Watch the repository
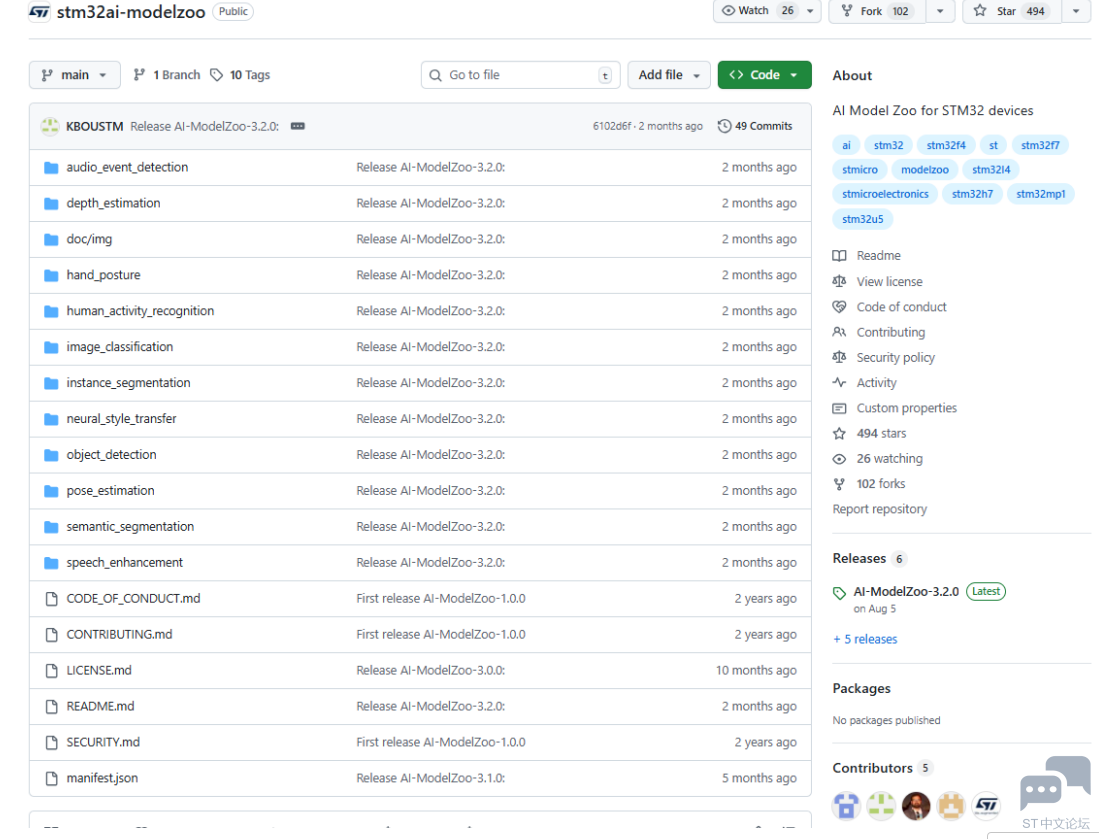The image size is (1099, 839). coord(758,11)
